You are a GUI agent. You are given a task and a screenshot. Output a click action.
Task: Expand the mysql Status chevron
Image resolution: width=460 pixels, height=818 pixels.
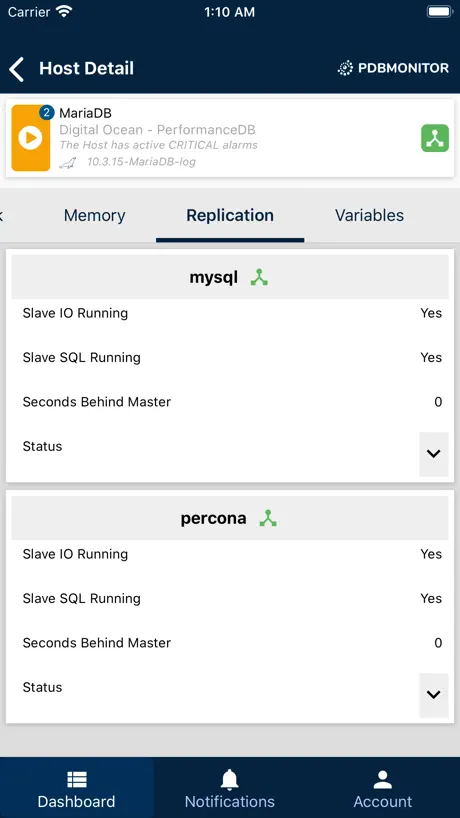pyautogui.click(x=433, y=454)
